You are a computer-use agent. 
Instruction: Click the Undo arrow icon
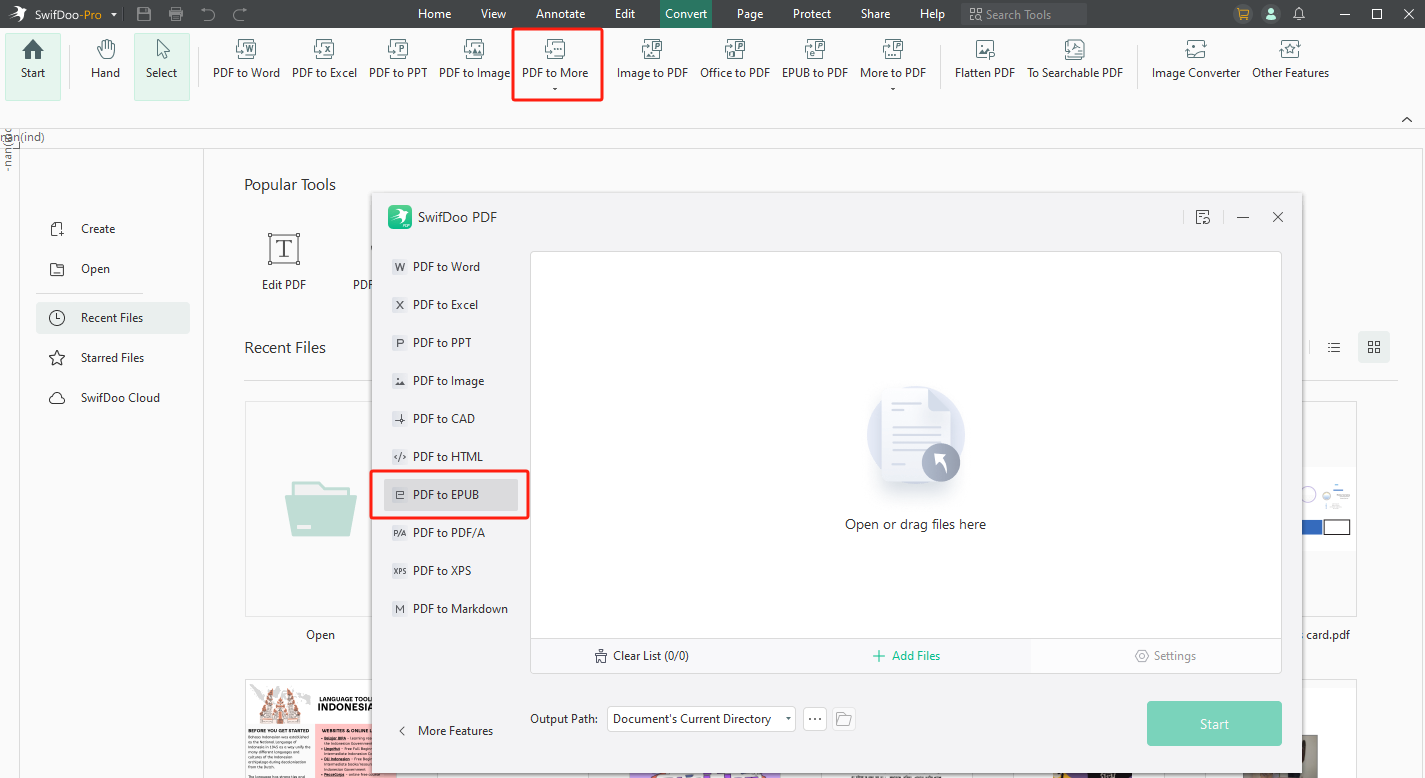tap(208, 14)
